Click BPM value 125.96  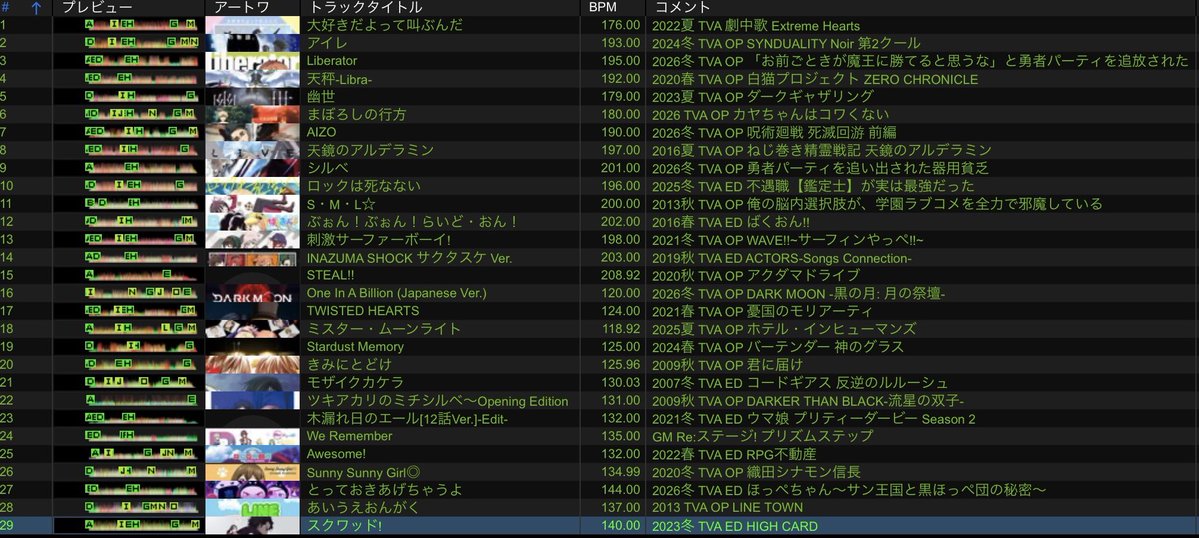(x=621, y=365)
